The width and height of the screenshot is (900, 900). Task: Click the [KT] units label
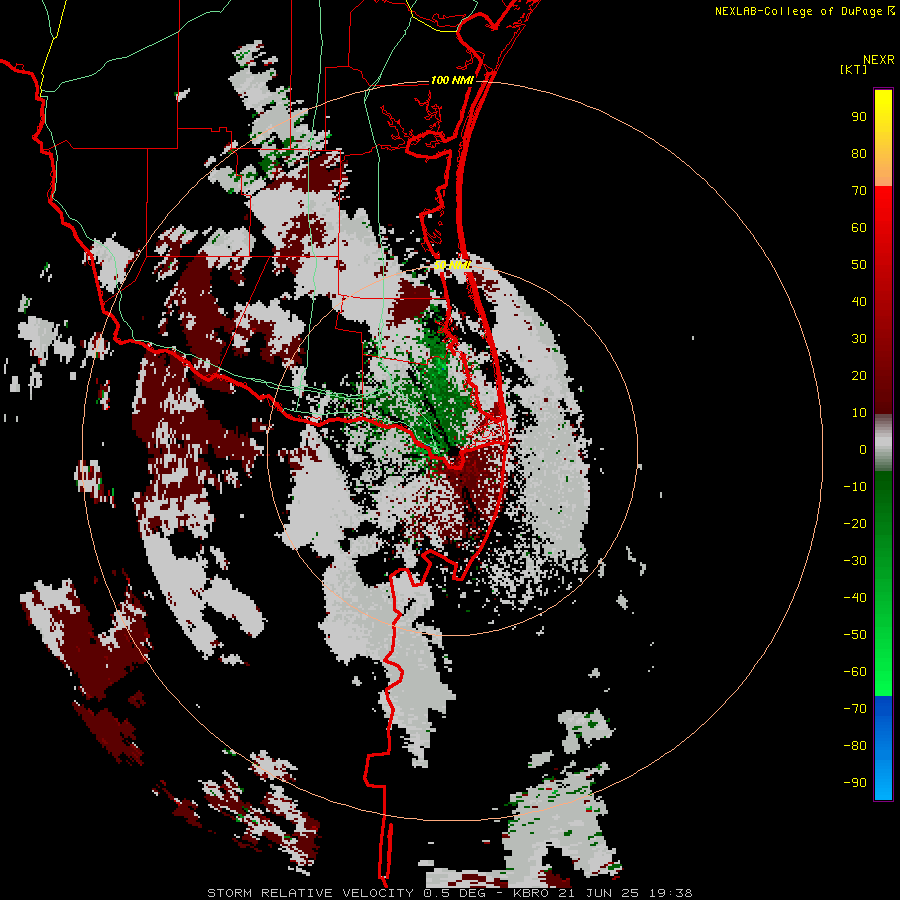point(853,69)
